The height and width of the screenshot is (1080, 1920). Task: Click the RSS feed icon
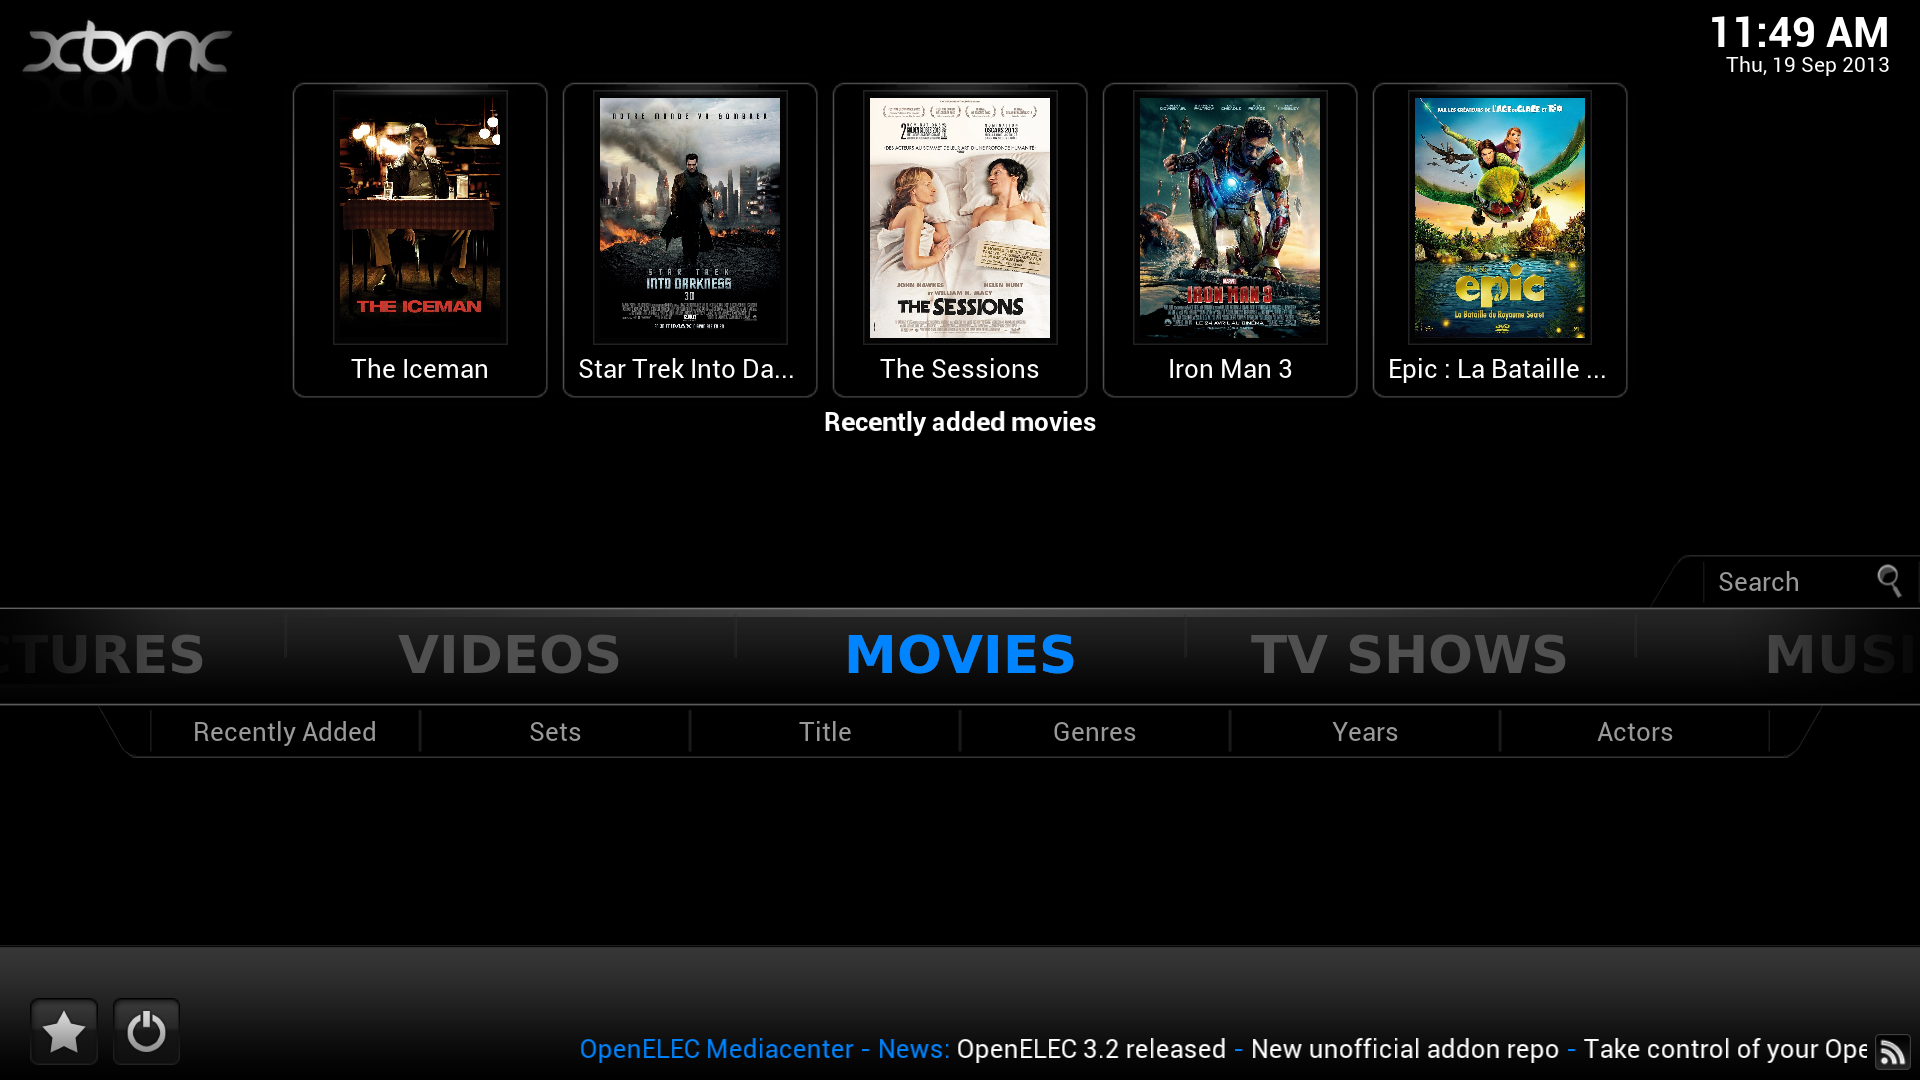[x=1892, y=1052]
